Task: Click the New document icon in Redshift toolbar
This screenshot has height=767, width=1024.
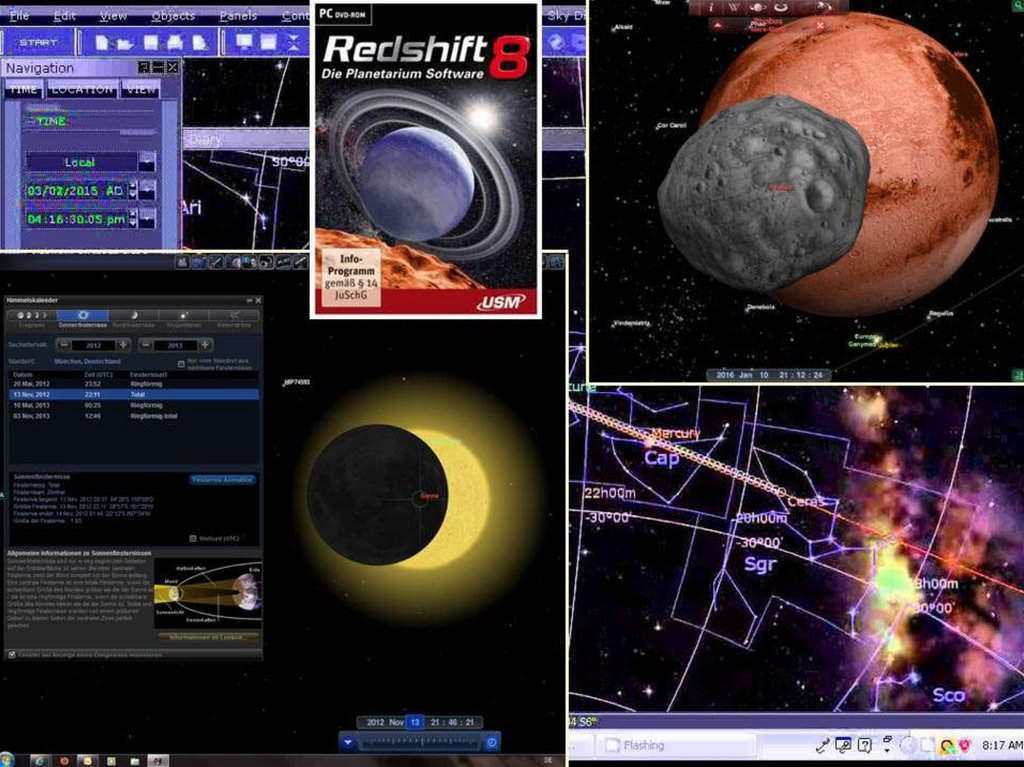Action: point(102,42)
